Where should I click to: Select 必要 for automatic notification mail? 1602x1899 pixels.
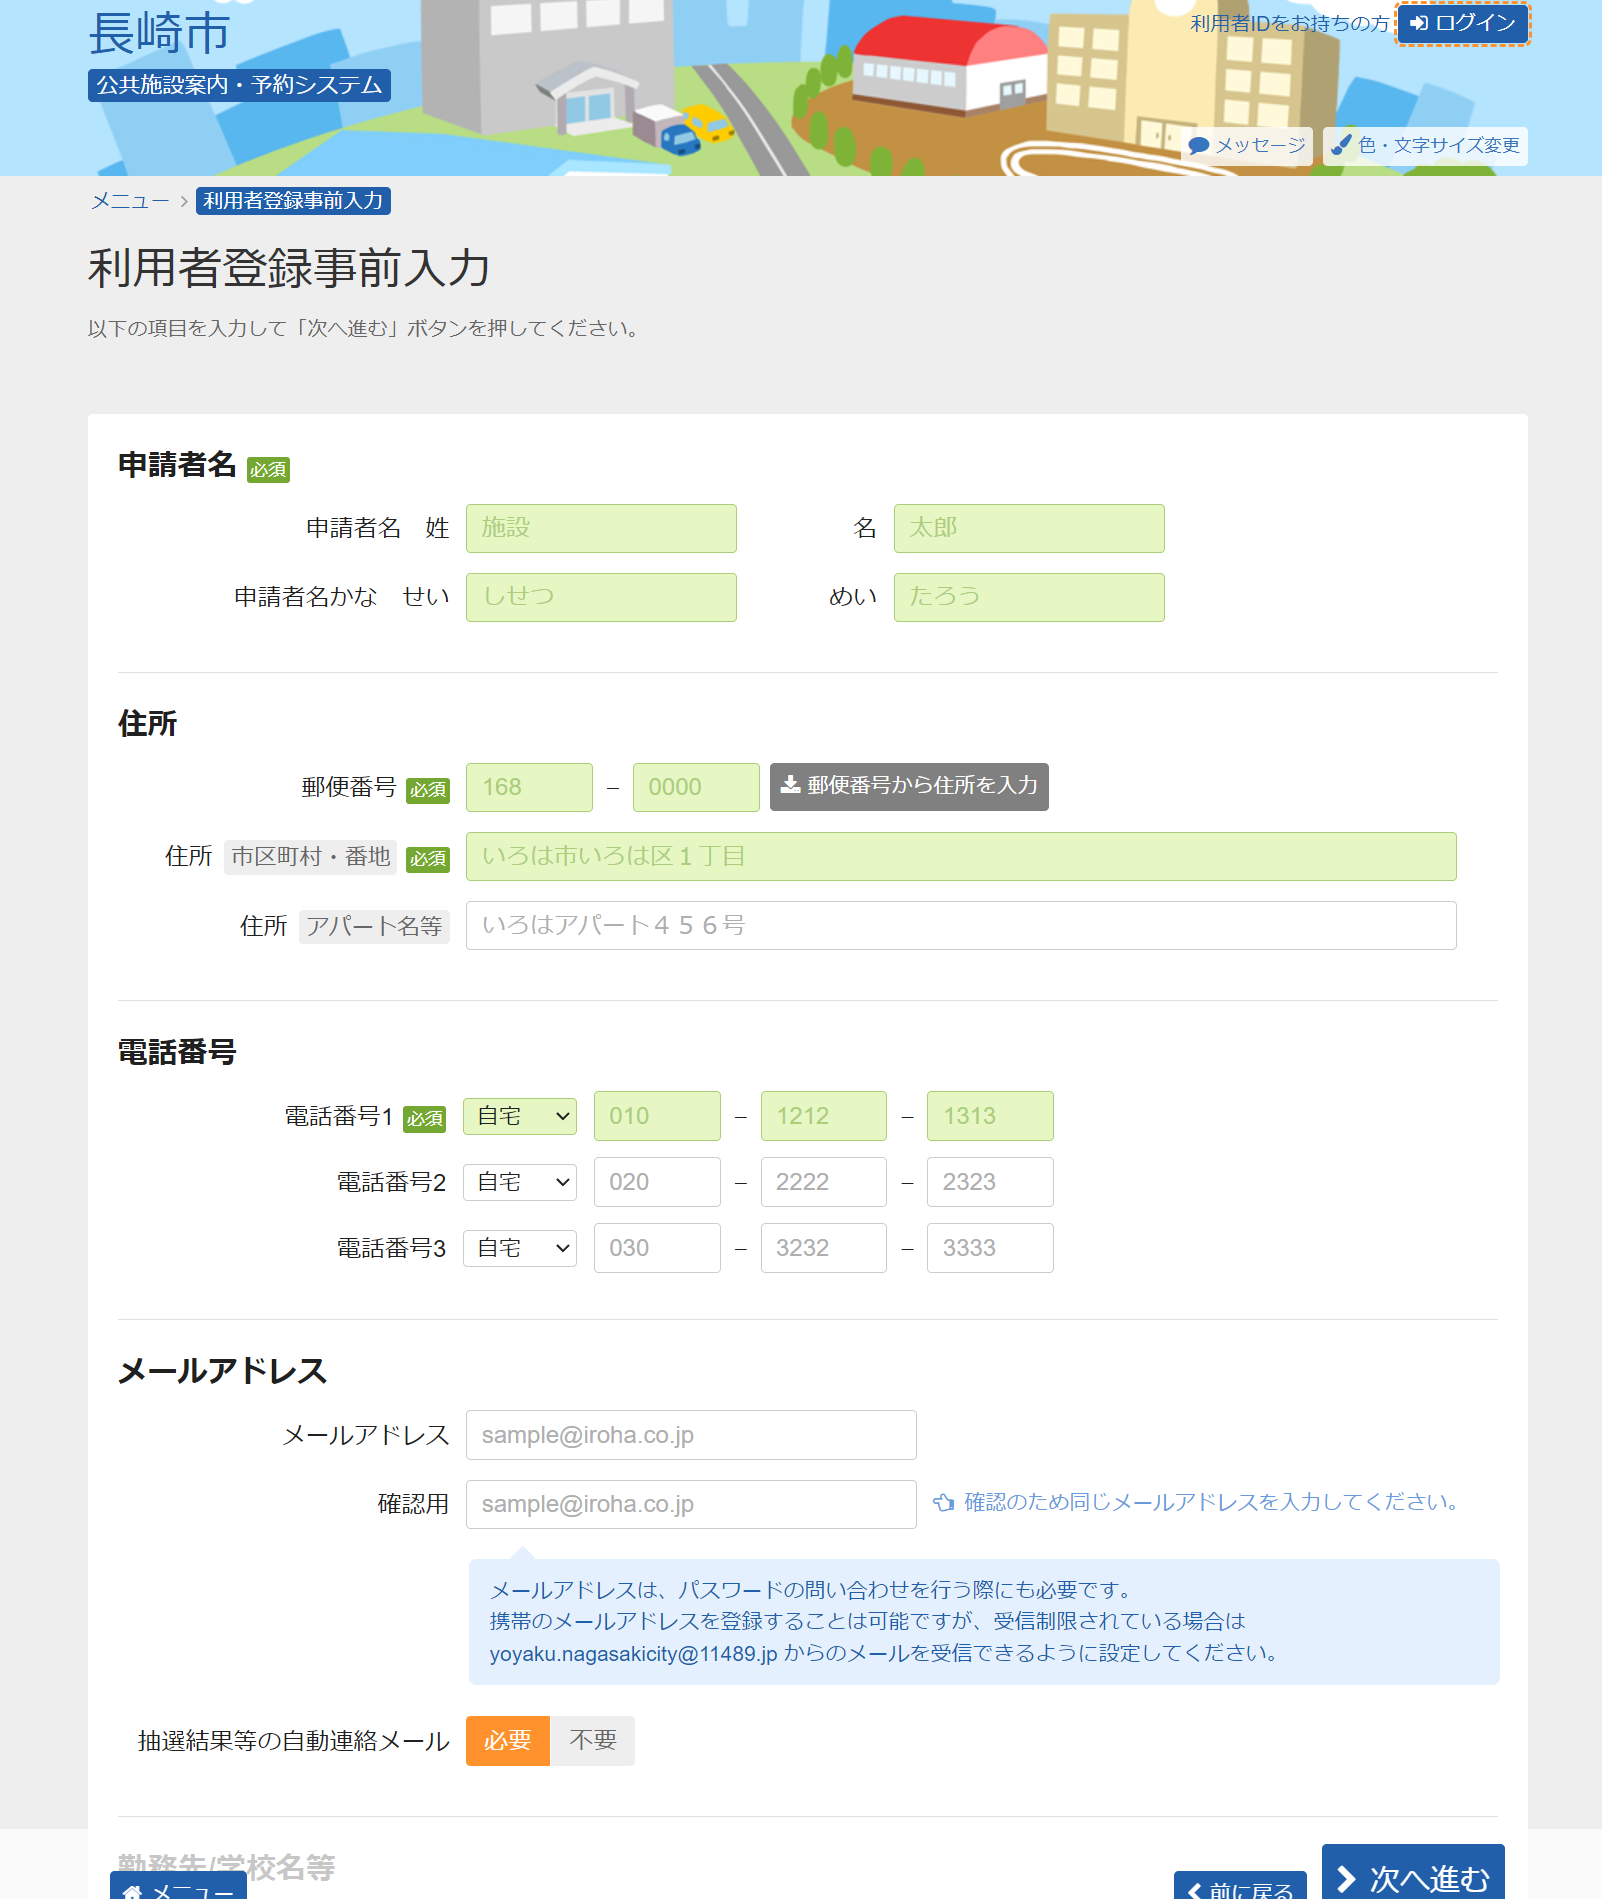pos(507,1741)
